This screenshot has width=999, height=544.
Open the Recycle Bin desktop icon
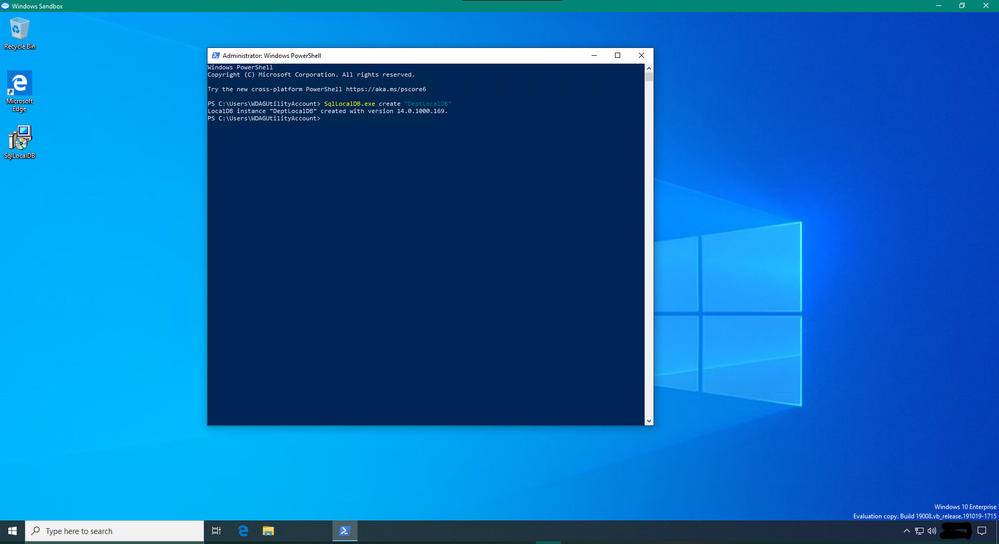coord(19,34)
